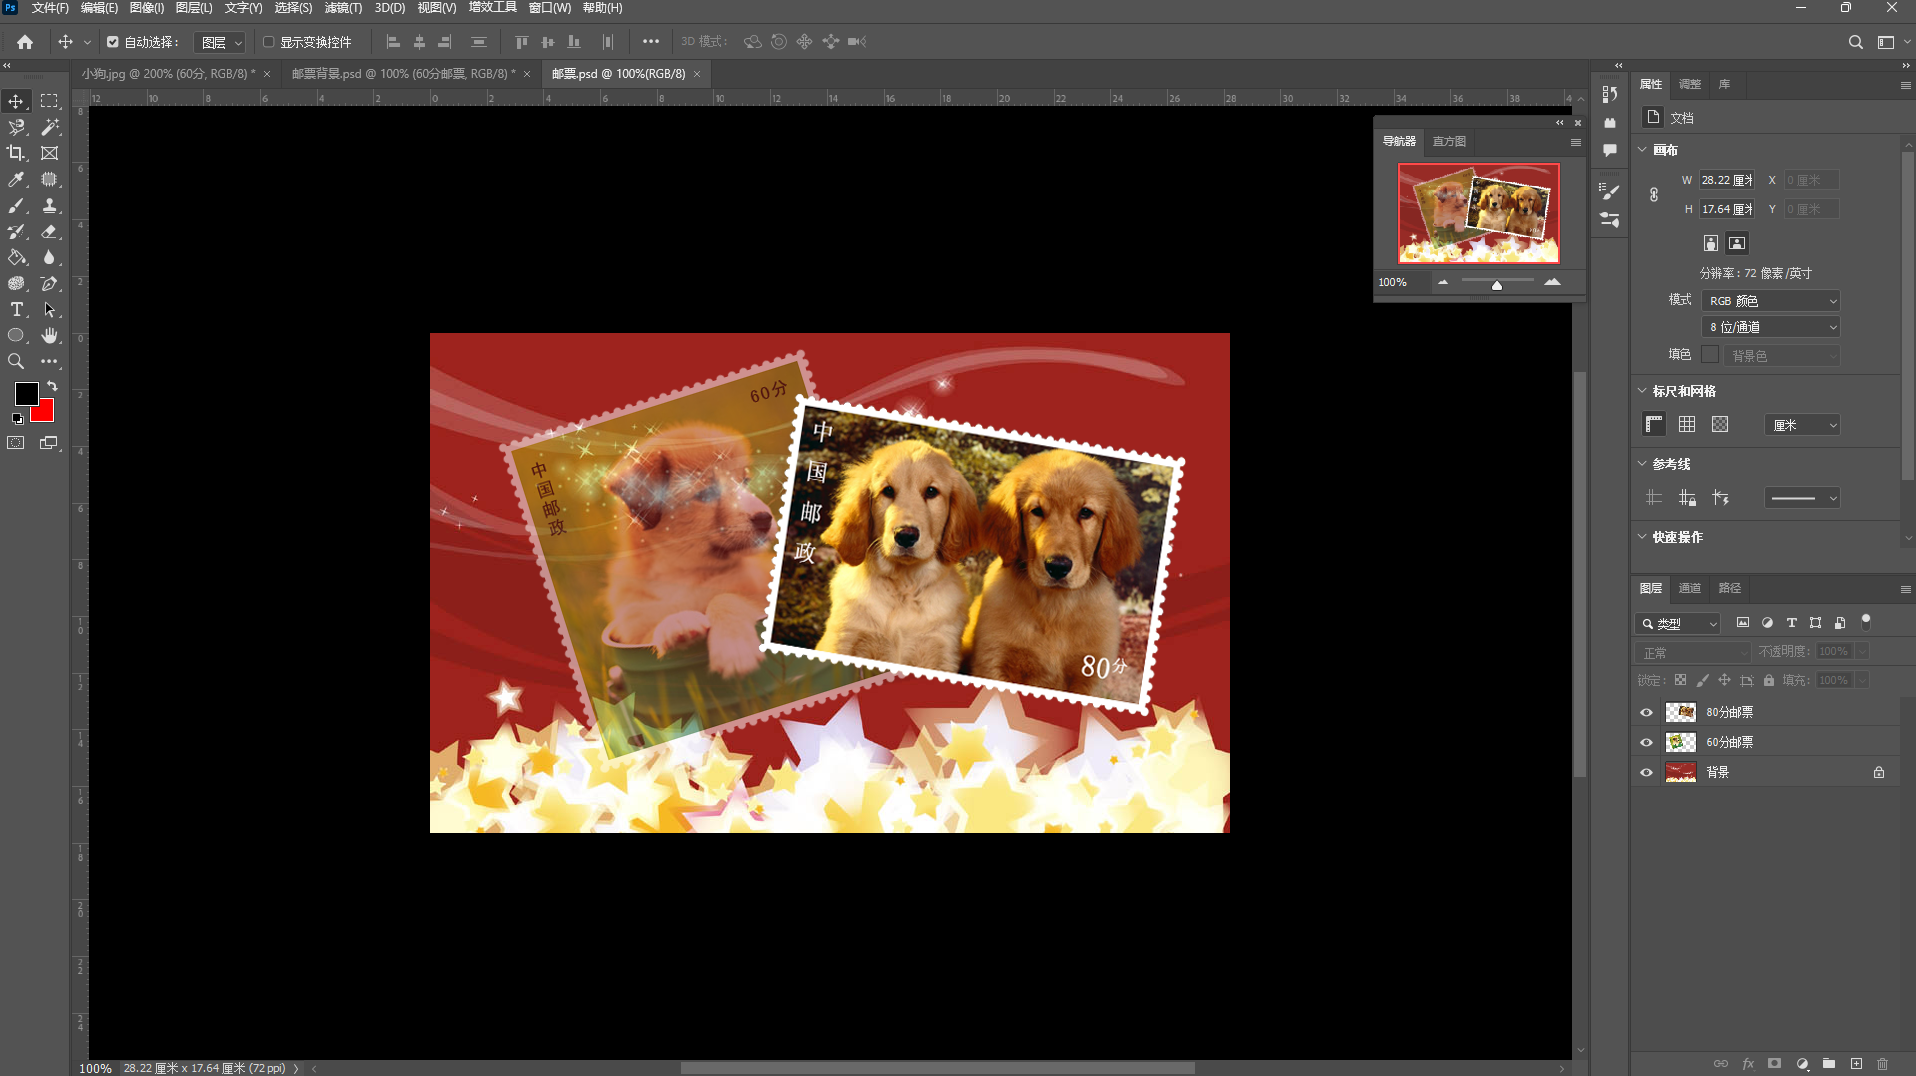
Task: Delete layer using trash icon
Action: [x=1883, y=1064]
